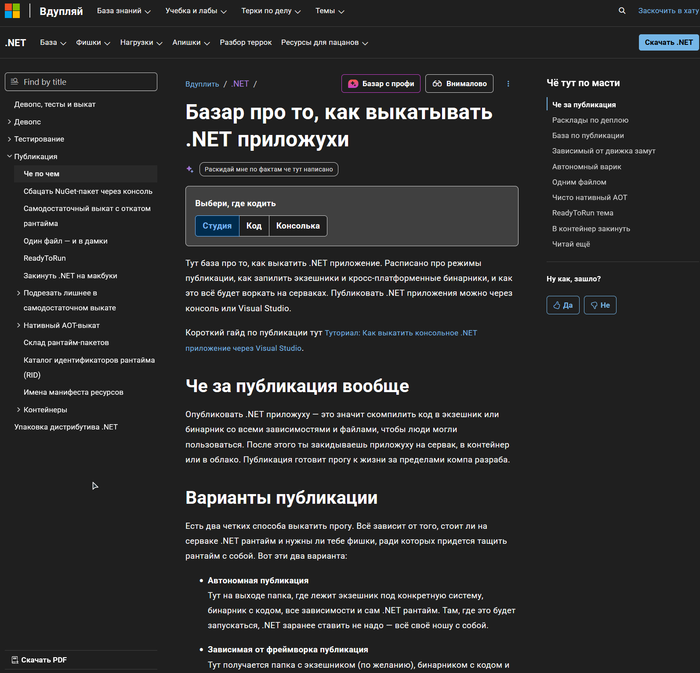Viewport: 700px width, 673px height.
Task: Open Упаковка дистрибутива .NET entry
Action: tap(66, 427)
